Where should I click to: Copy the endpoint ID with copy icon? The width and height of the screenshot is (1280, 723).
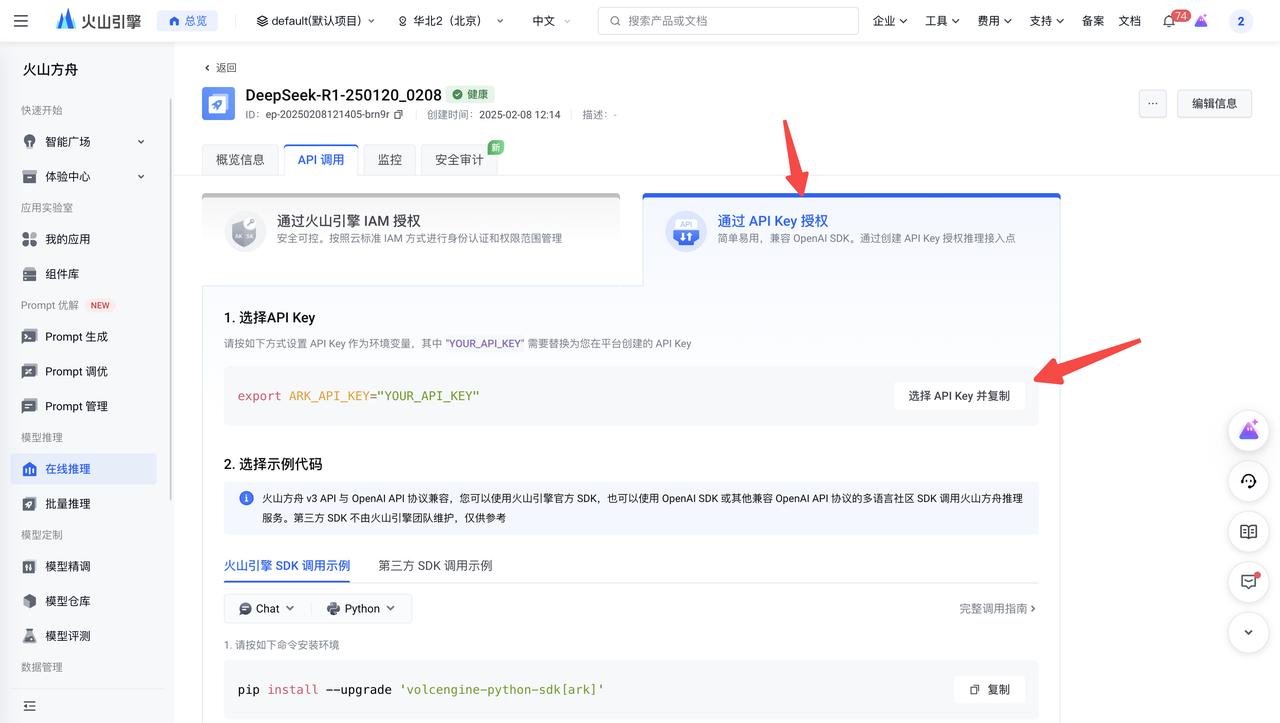point(399,115)
